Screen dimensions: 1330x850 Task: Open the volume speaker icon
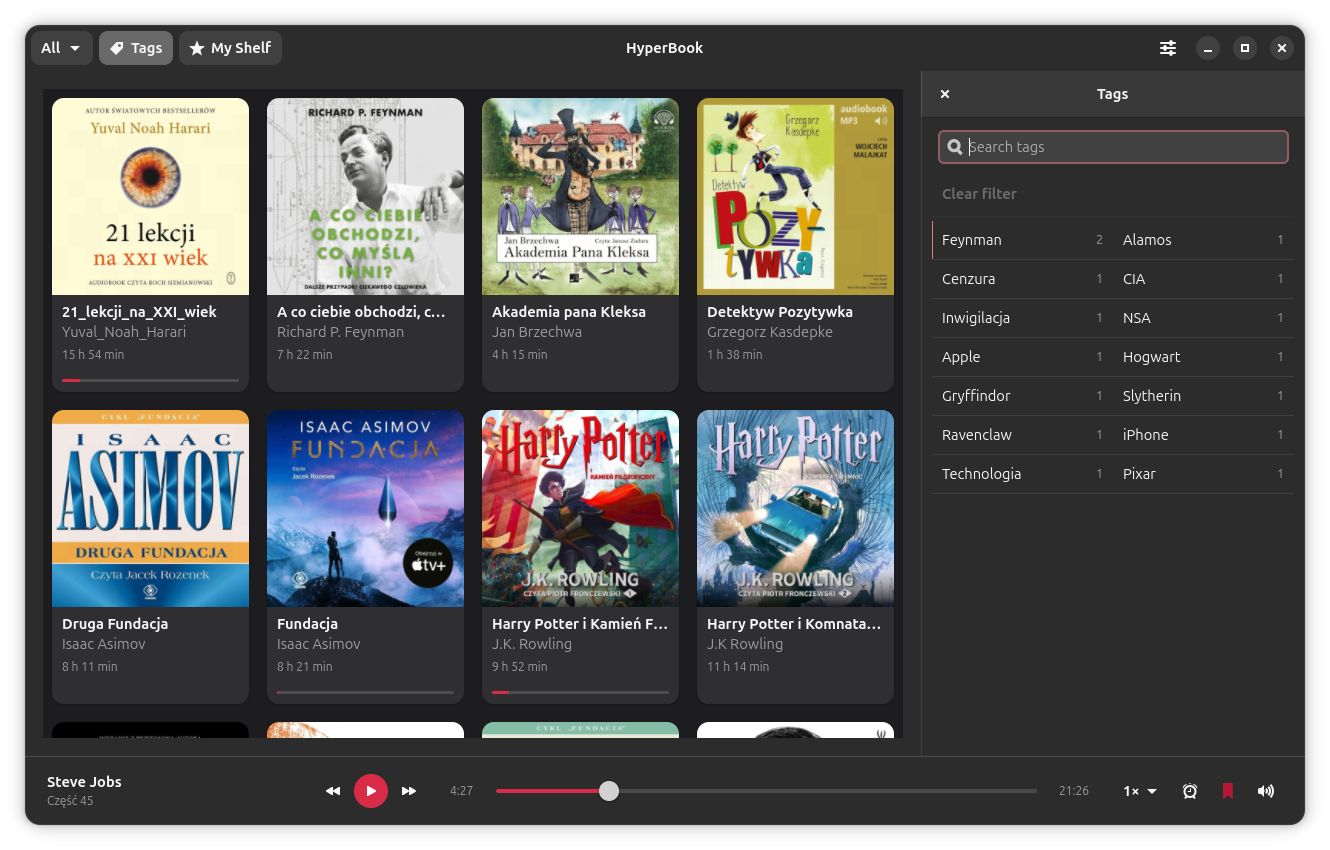coord(1266,791)
